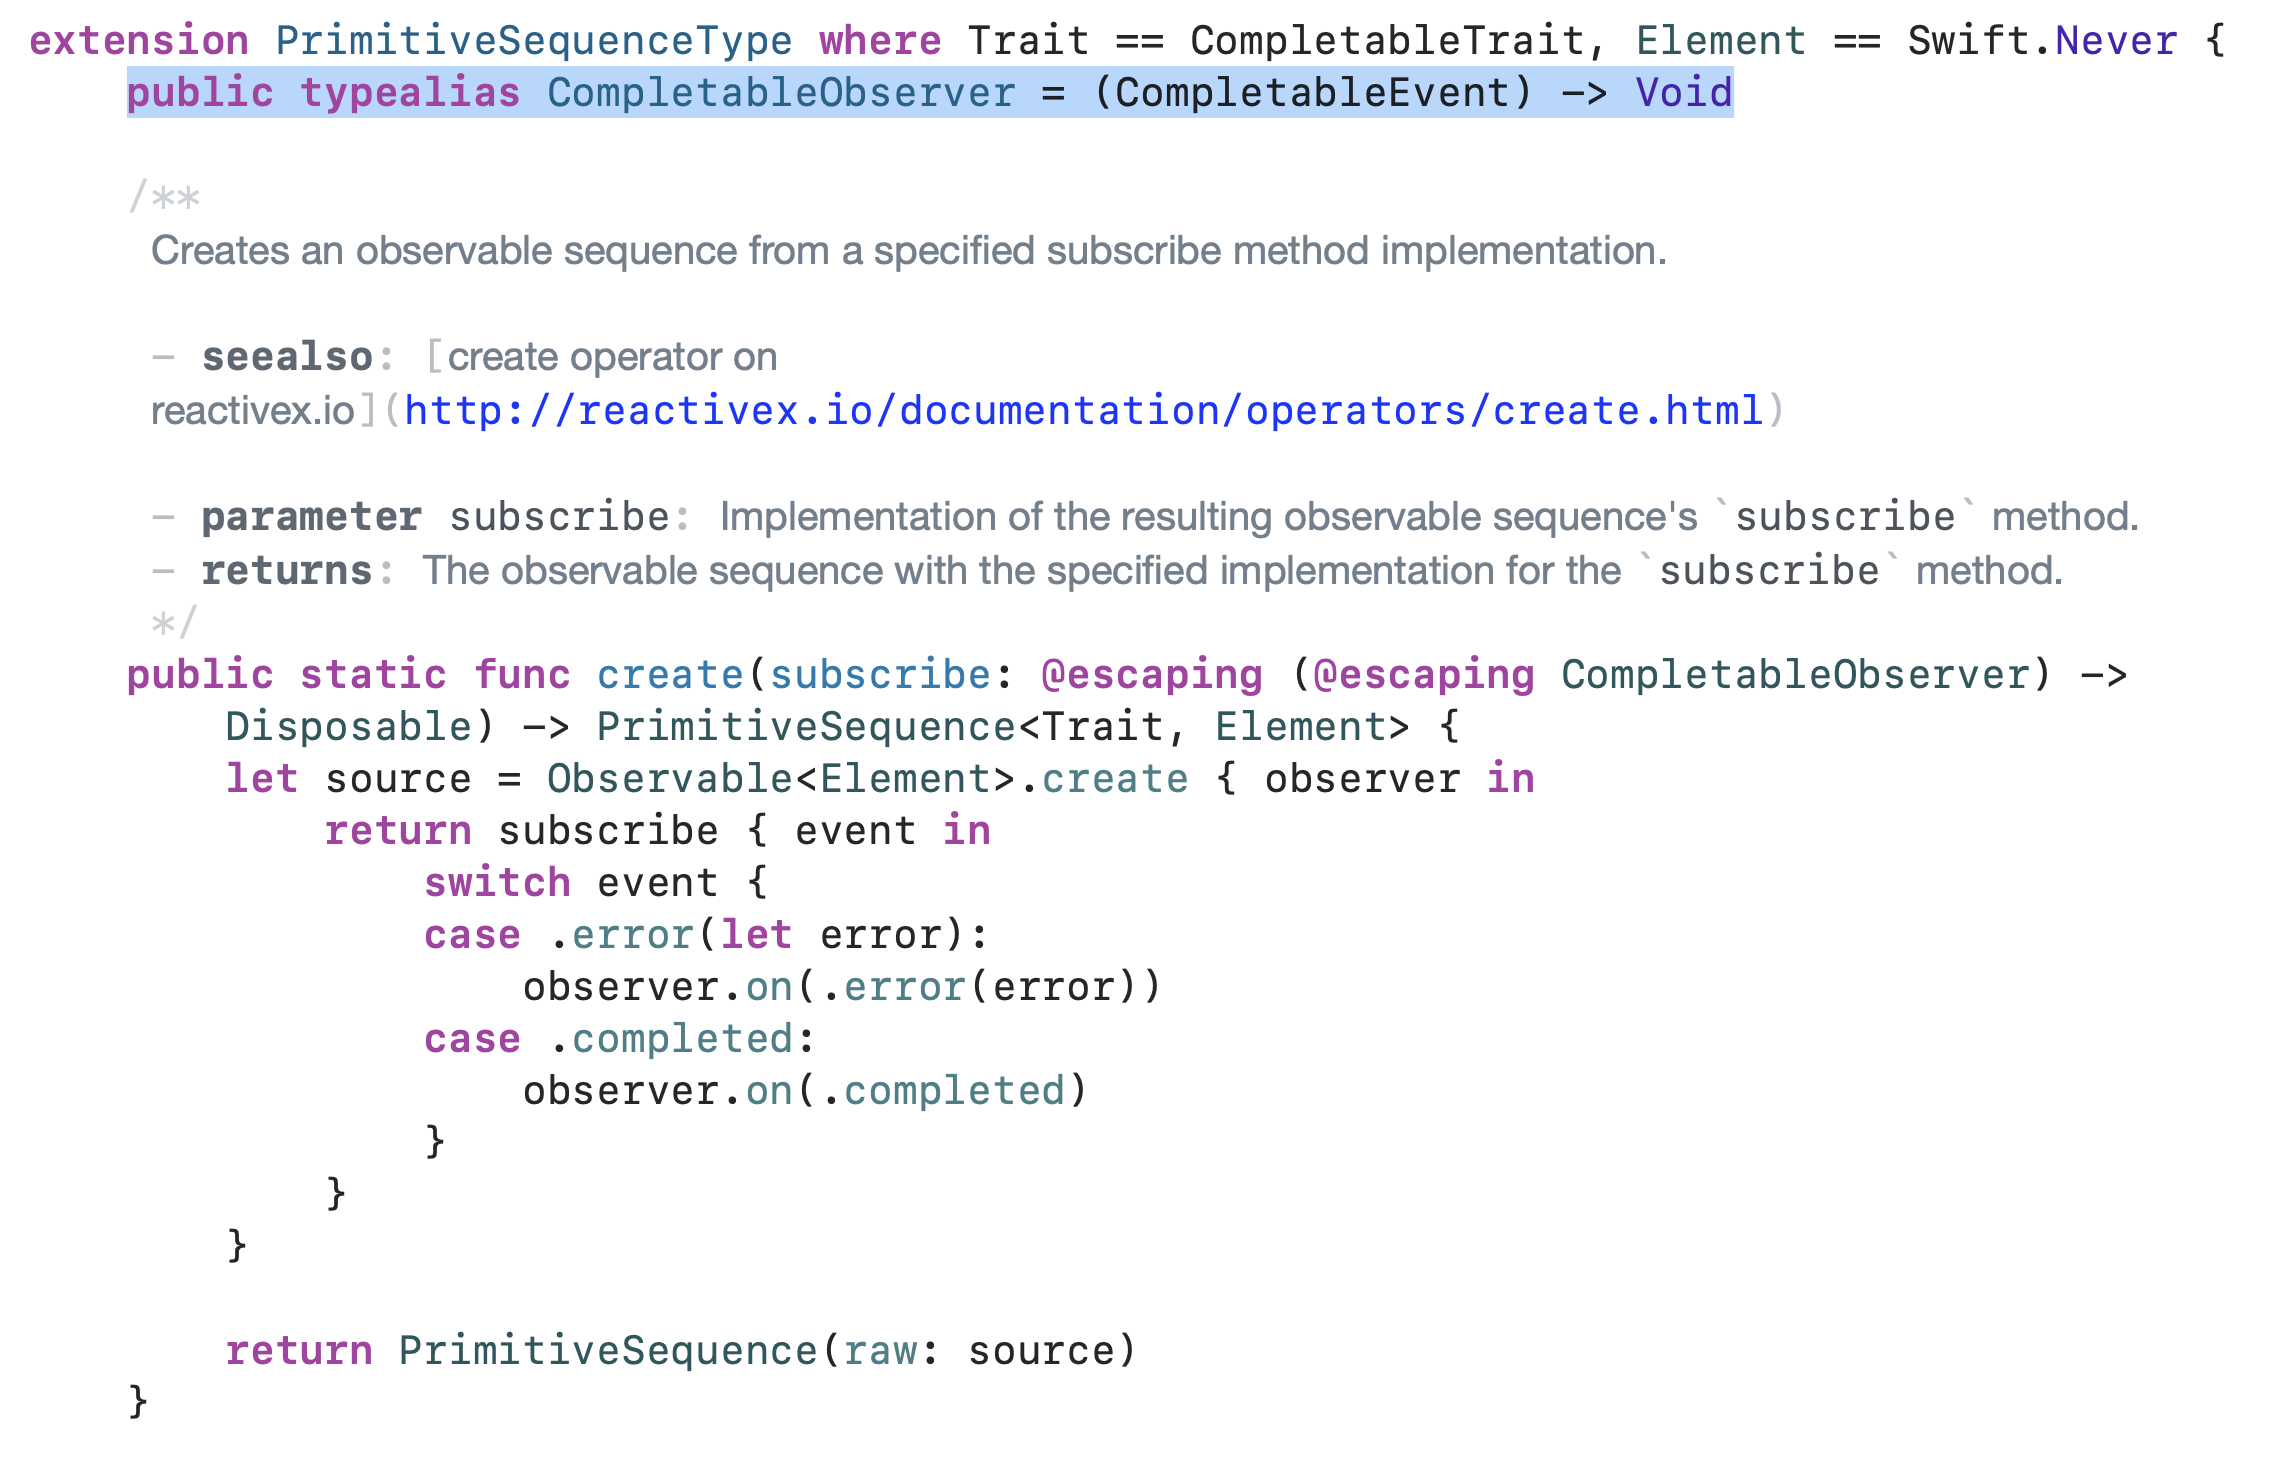Click the 'parameter' doc comment keyword

tap(311, 517)
